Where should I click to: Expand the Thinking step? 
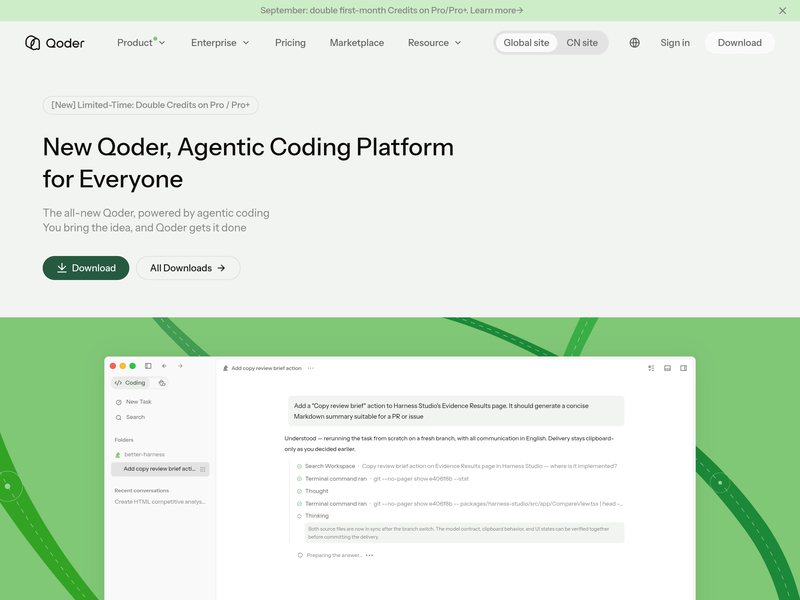313,516
